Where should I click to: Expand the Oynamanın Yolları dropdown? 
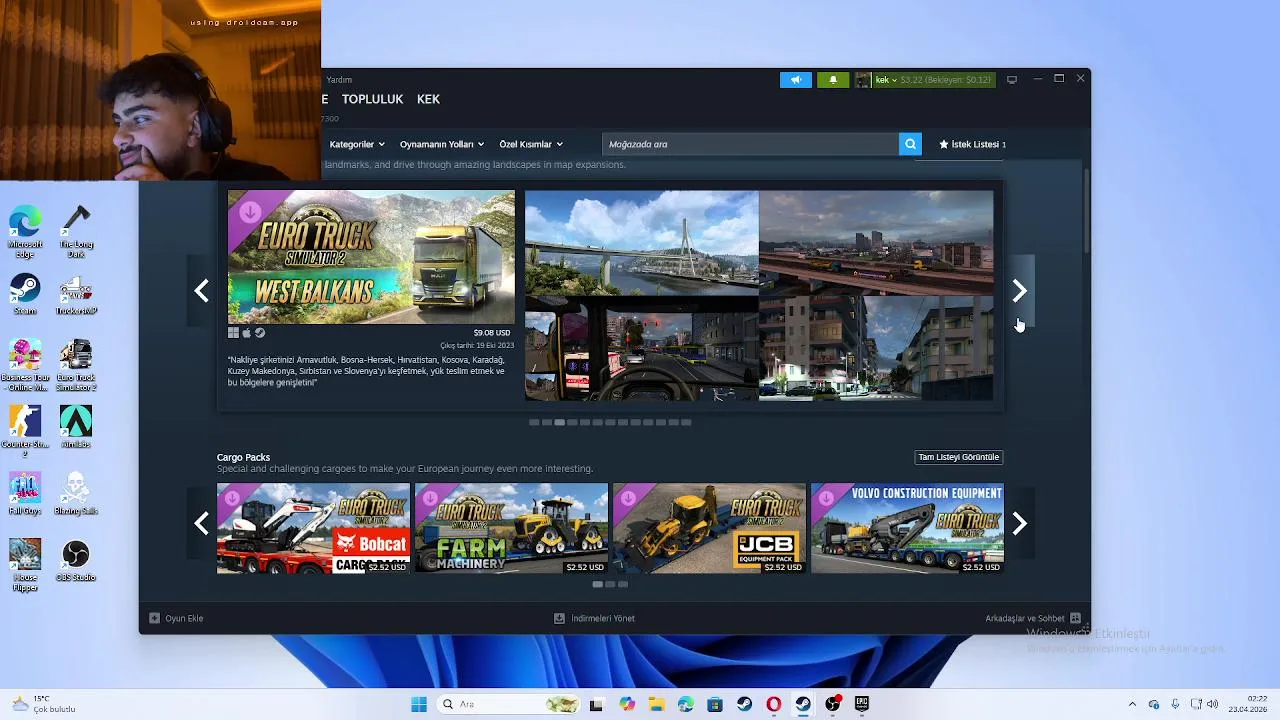442,144
